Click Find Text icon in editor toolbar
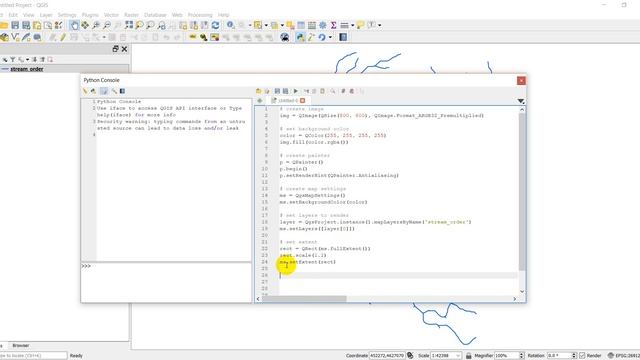This screenshot has width=640, height=360. tap(333, 91)
